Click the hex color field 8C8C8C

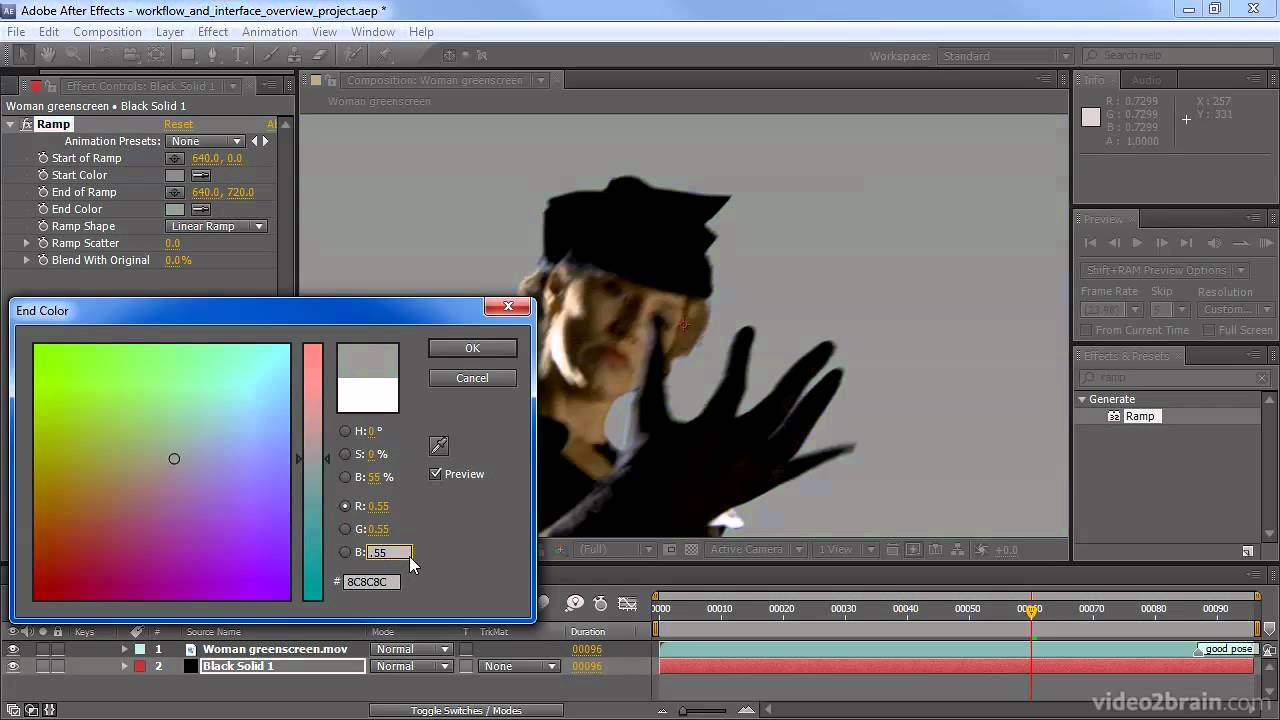[371, 582]
